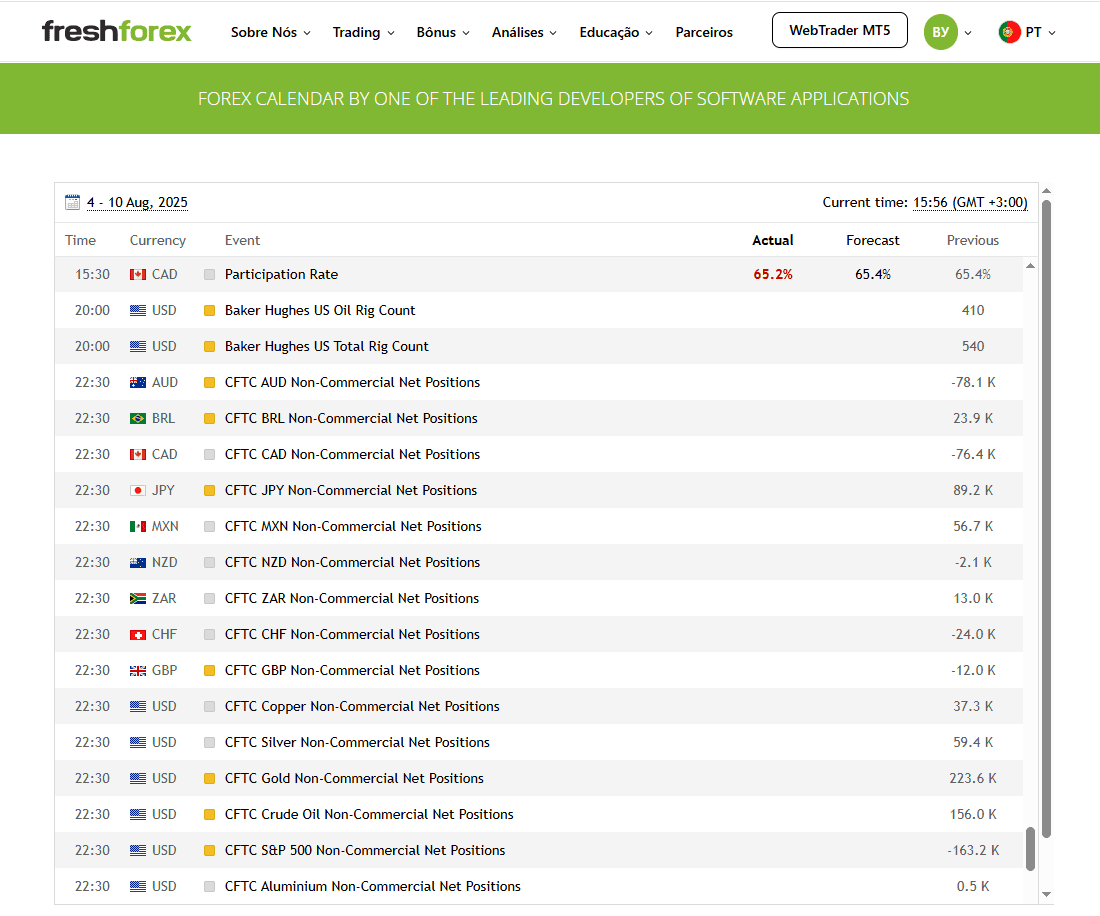Click the freshforex logo
The width and height of the screenshot is (1100, 916).
coord(116,31)
